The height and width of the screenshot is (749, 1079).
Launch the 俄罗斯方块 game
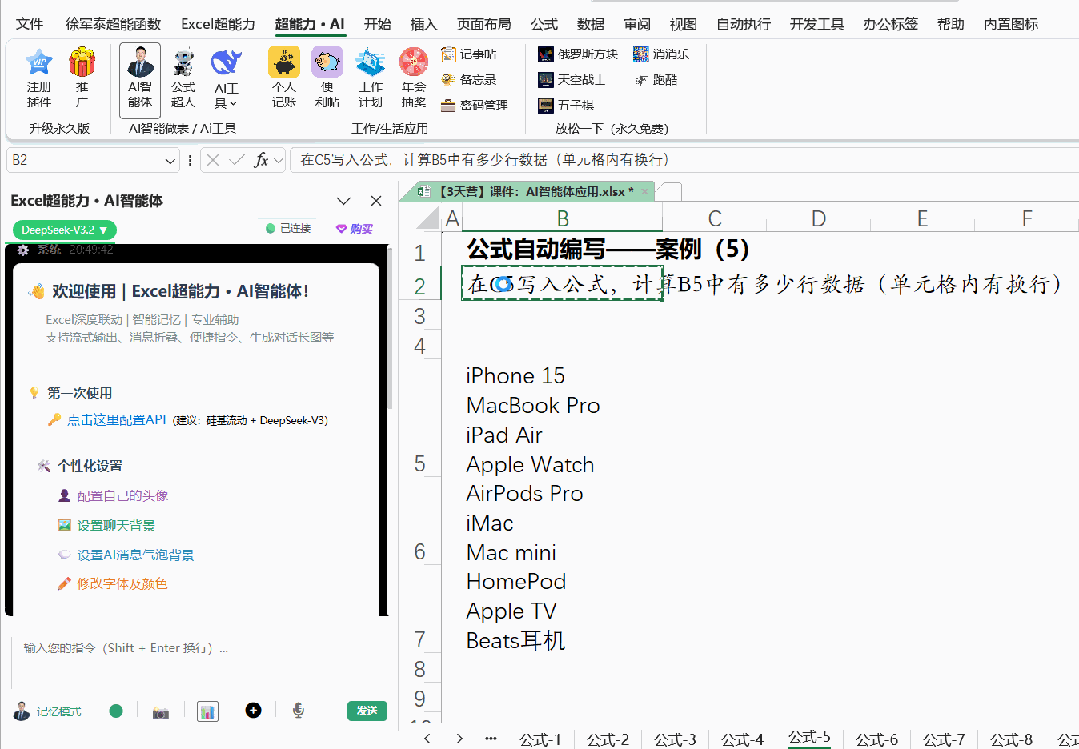tap(578, 54)
